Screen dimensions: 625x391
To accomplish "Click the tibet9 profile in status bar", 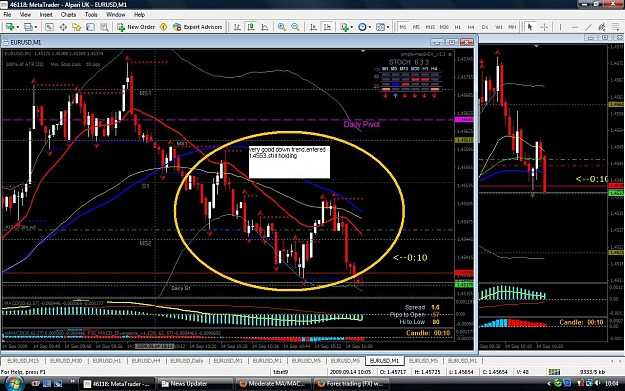I will pyautogui.click(x=281, y=372).
